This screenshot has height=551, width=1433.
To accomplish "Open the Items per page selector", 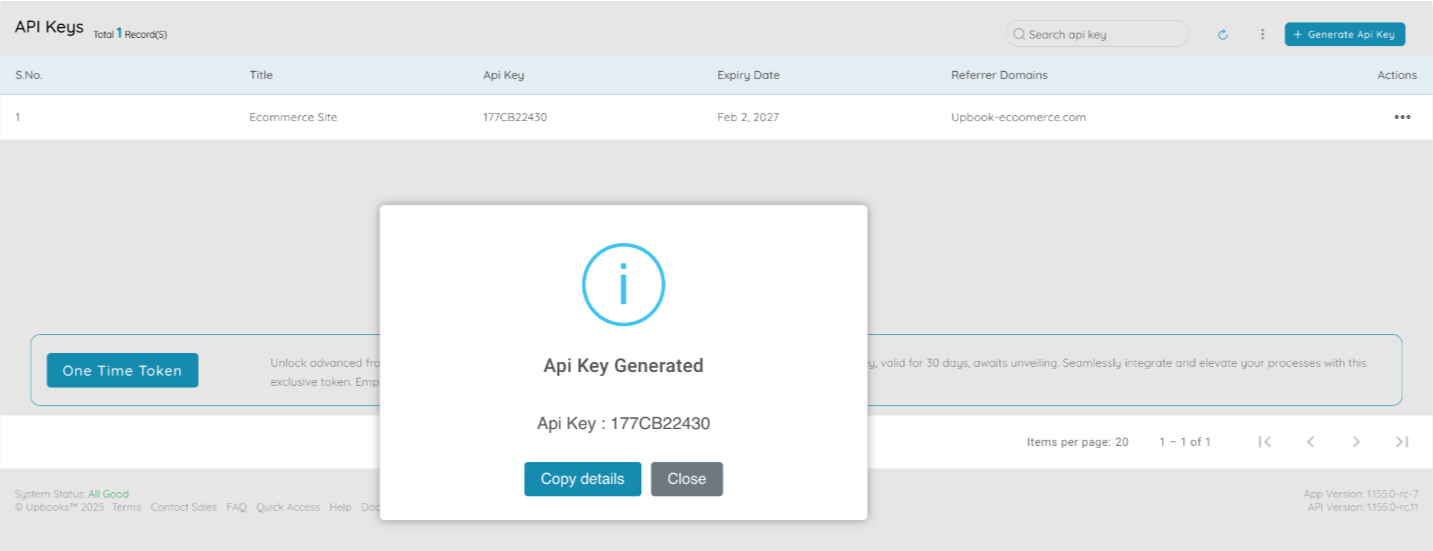I will (1077, 442).
